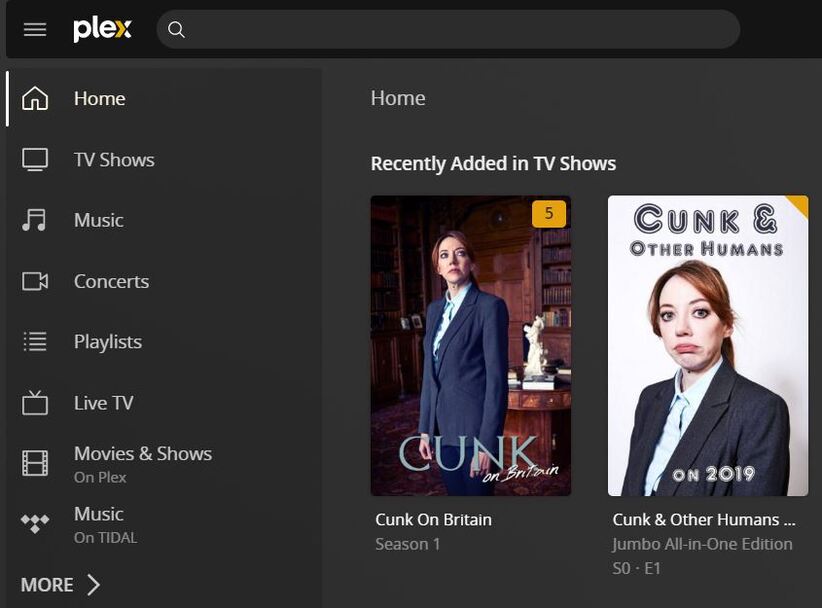
Task: Click the Playlists list icon
Action: [x=35, y=341]
